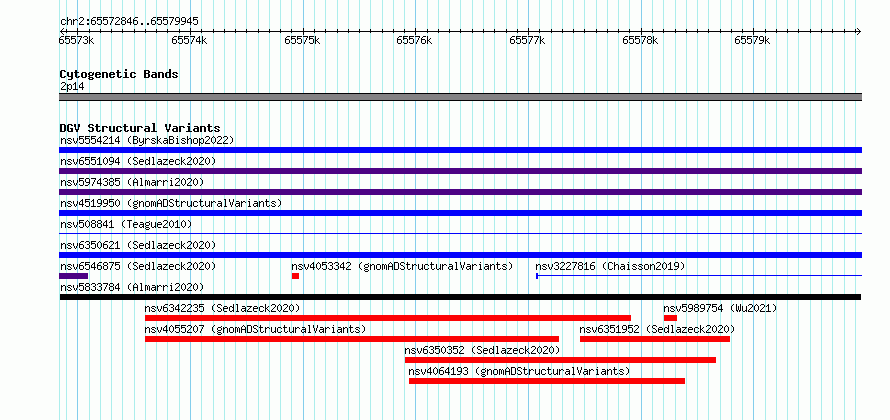Click the ruler's right end arrowhead
890x420 pixels.
858,31
